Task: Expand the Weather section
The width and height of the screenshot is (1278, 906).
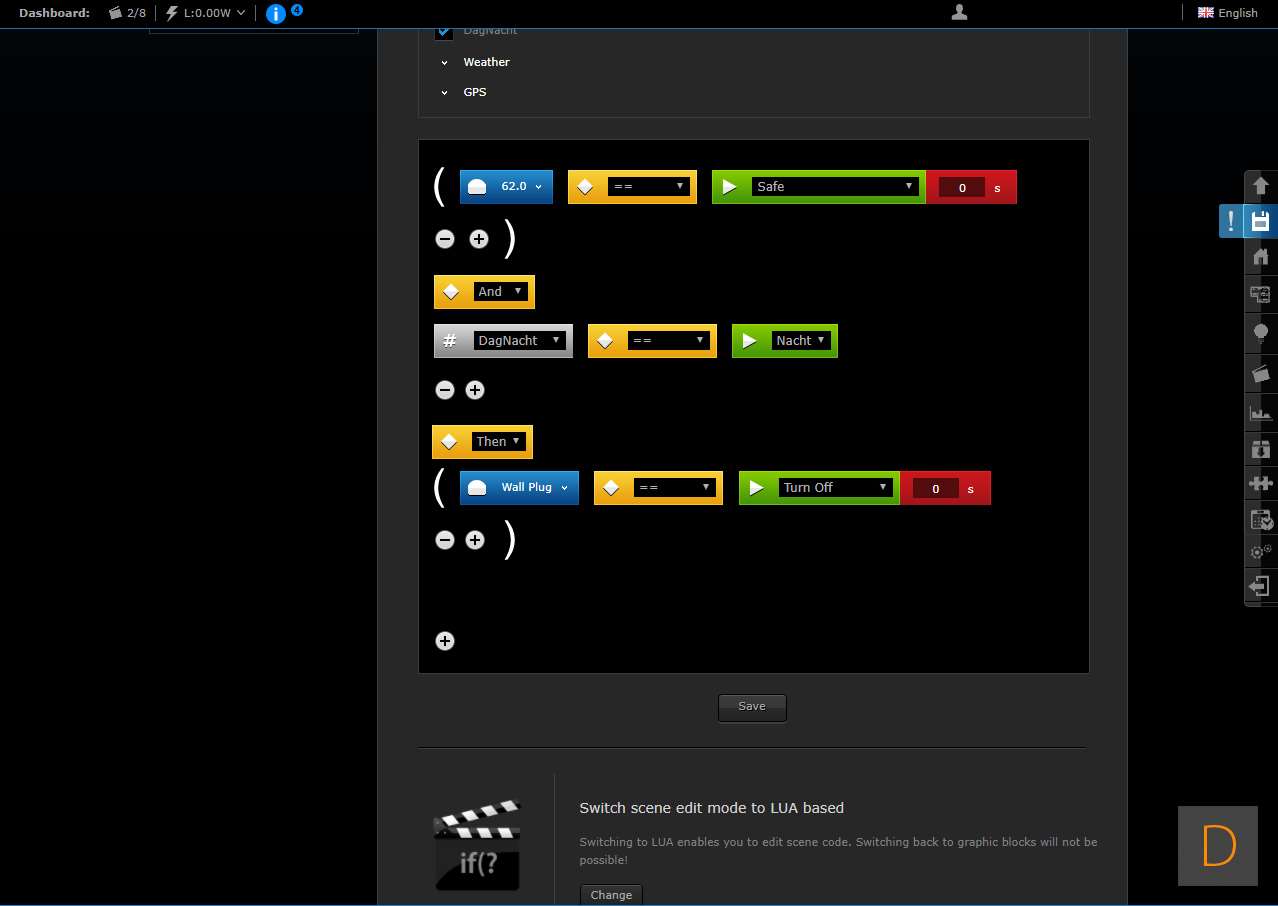Action: point(486,62)
